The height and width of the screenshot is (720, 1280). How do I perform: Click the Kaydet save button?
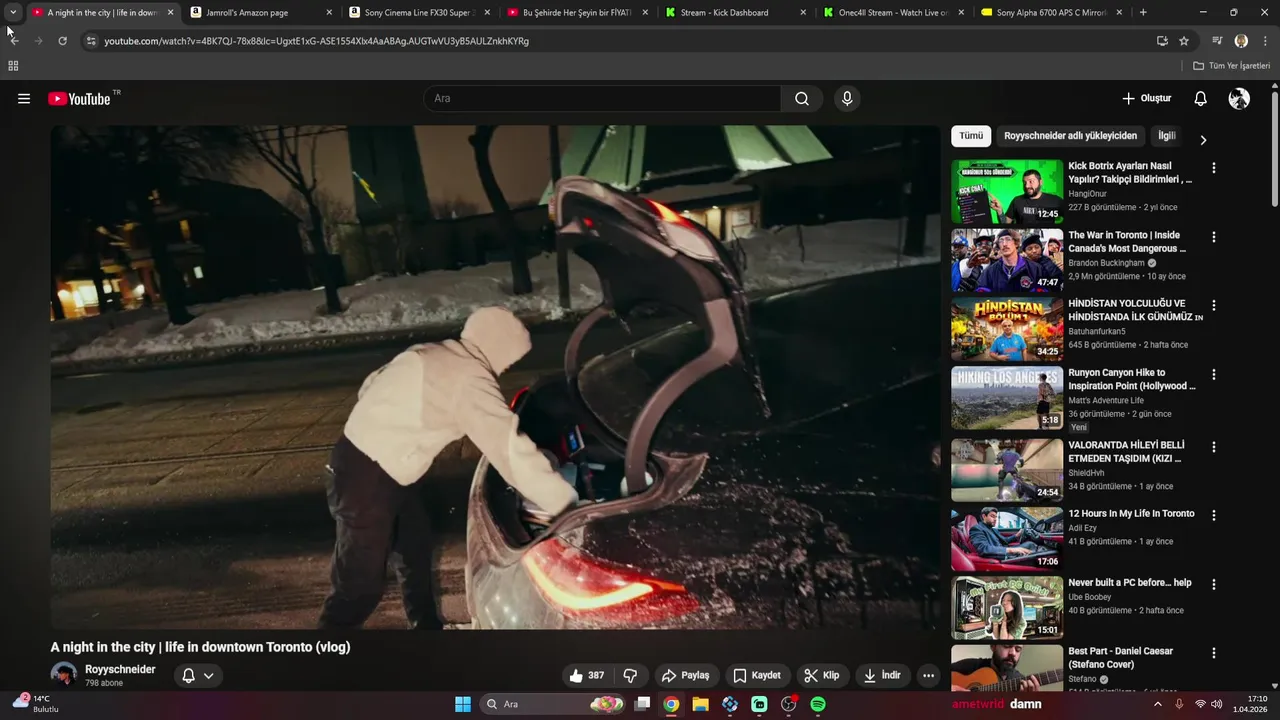tap(757, 676)
